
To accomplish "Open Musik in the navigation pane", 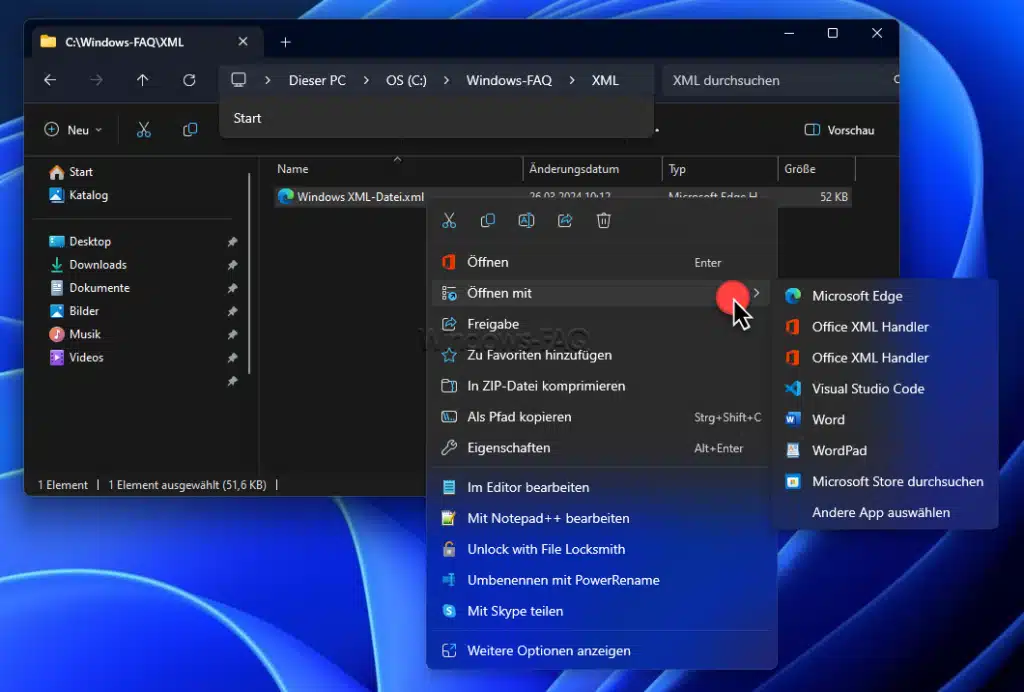I will pos(75,334).
